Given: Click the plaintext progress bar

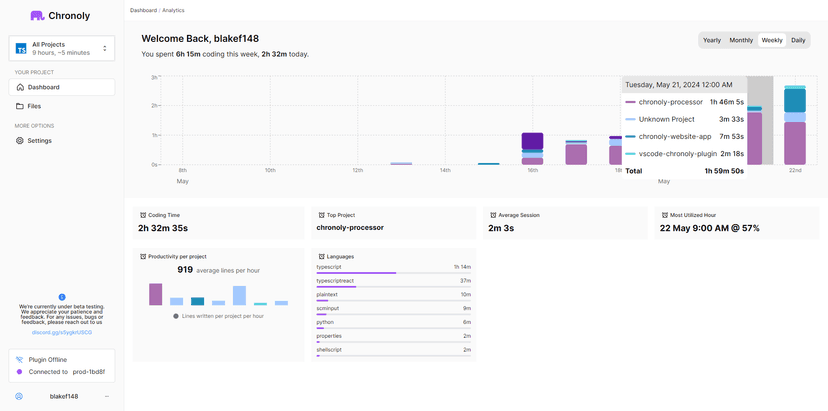Looking at the screenshot, I should click(393, 301).
